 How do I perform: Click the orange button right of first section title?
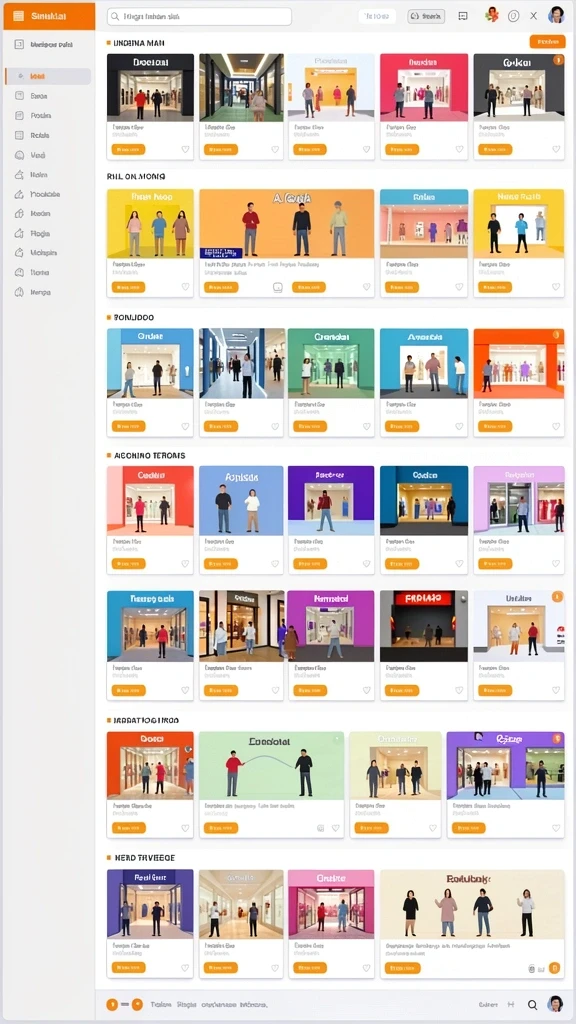tap(547, 42)
